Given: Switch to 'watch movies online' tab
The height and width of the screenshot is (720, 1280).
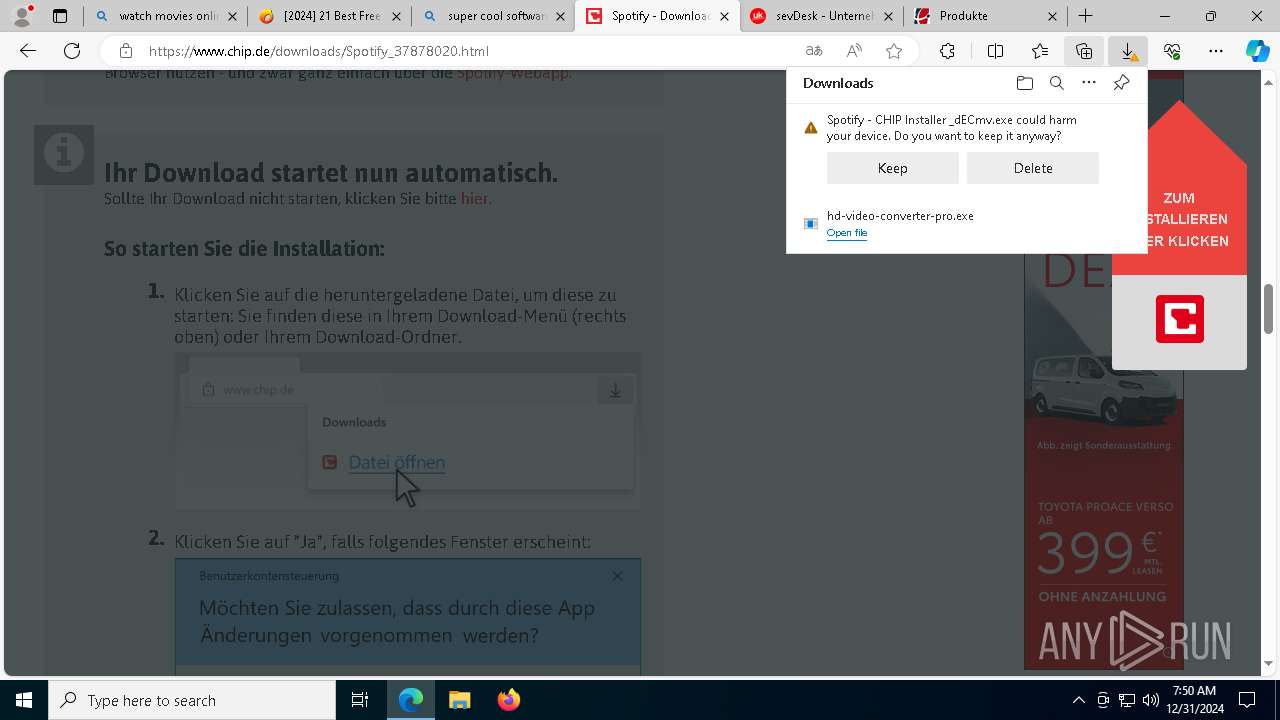Looking at the screenshot, I should (x=166, y=16).
